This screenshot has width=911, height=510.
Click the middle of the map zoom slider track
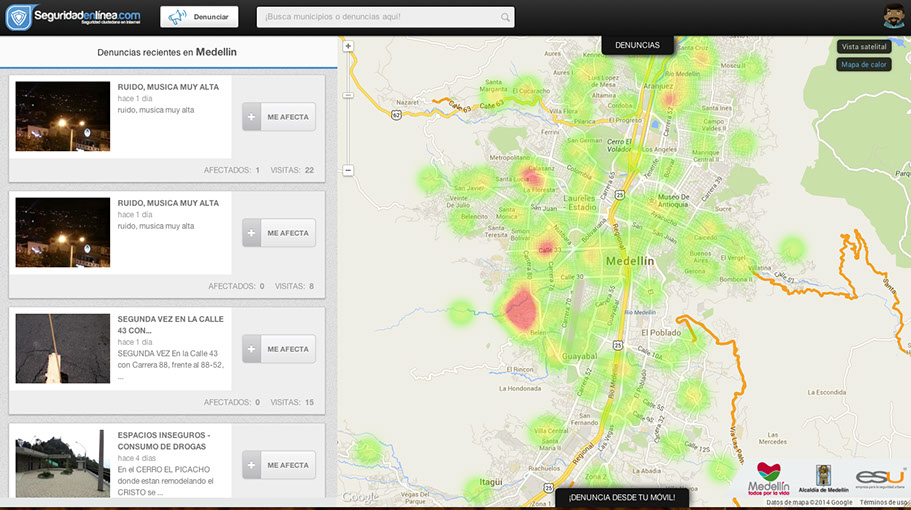point(348,108)
